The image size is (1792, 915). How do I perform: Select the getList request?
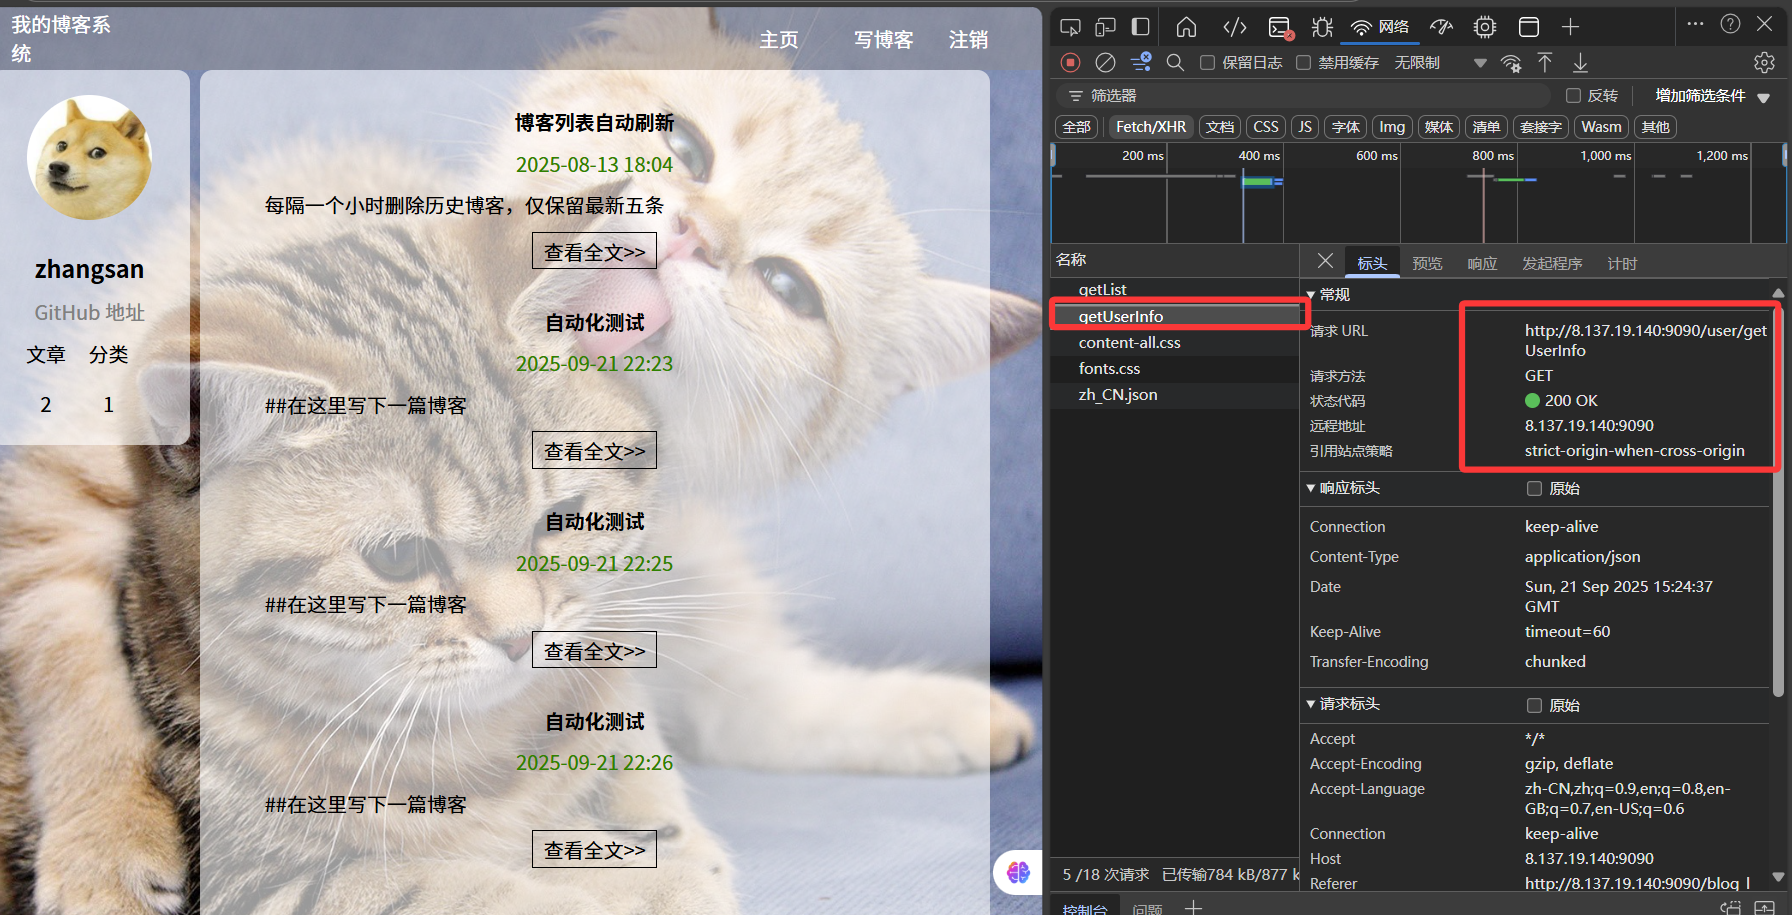point(1102,289)
